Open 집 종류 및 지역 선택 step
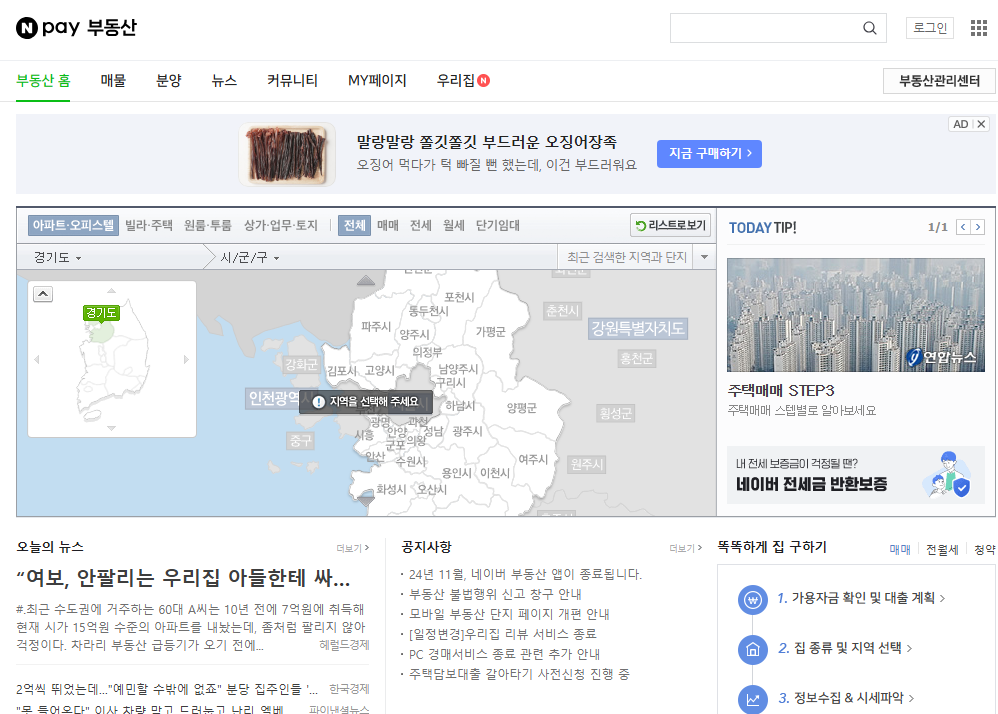This screenshot has width=998, height=714. 845,648
